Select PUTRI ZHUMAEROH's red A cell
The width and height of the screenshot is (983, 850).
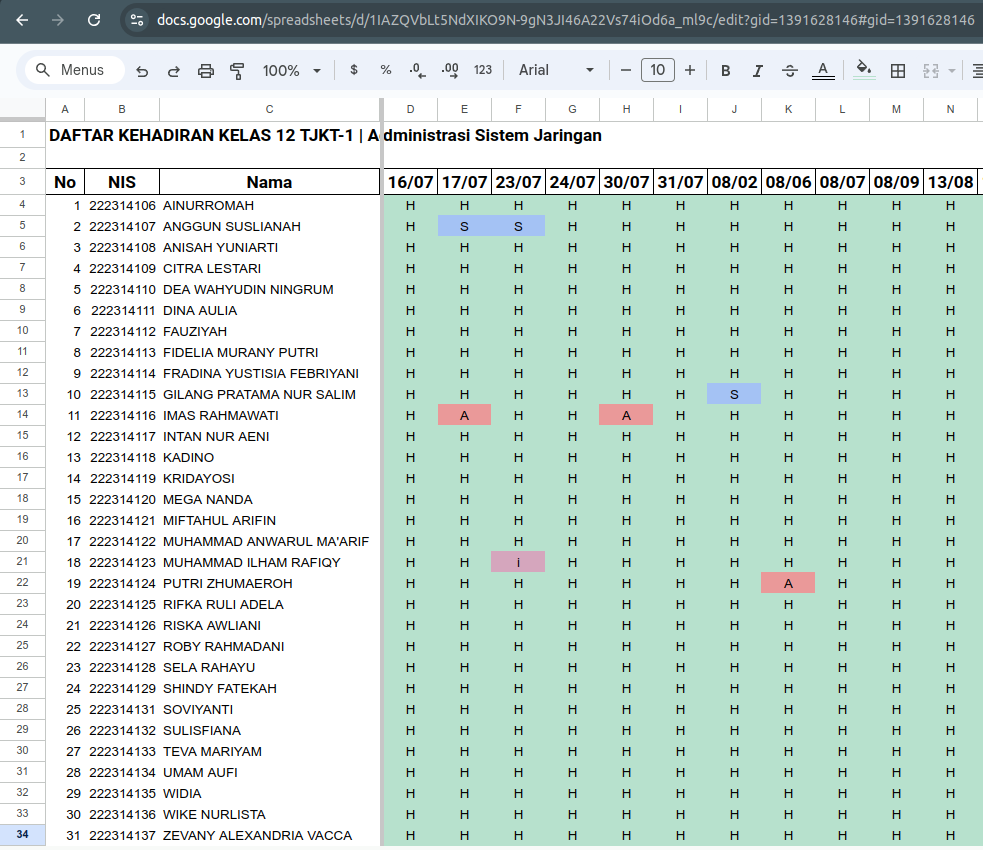click(x=788, y=583)
